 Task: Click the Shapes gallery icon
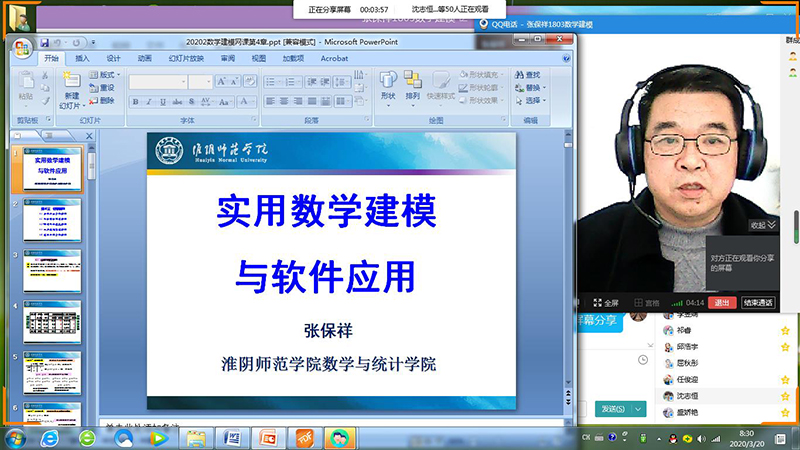coord(388,84)
